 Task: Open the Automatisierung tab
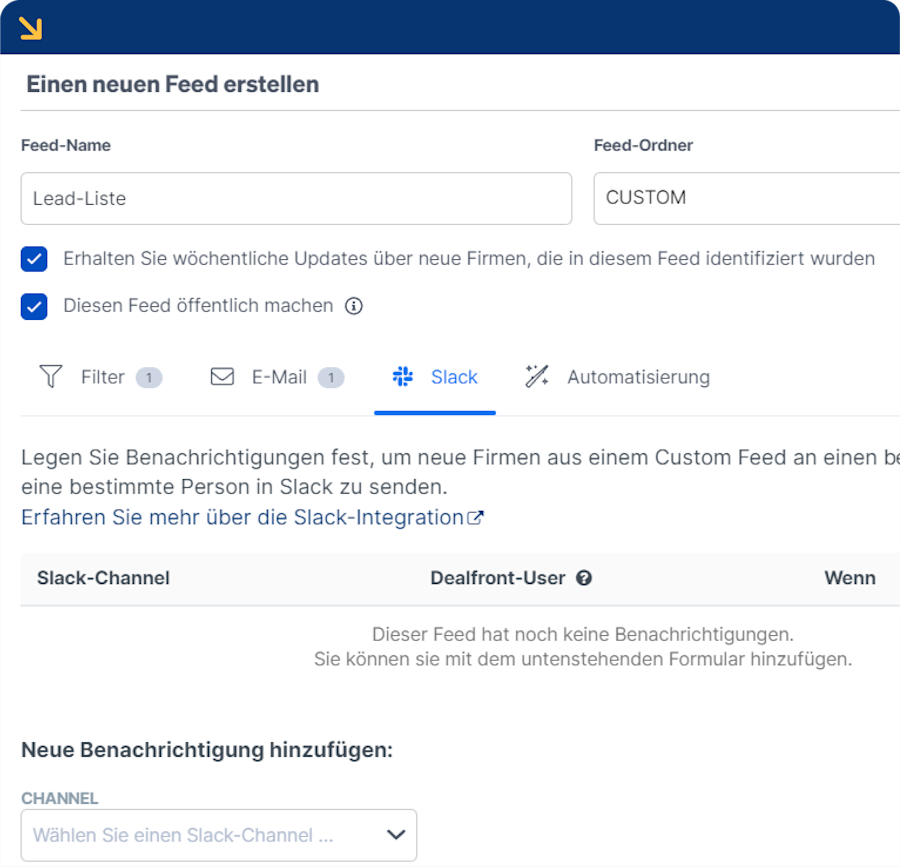click(638, 377)
